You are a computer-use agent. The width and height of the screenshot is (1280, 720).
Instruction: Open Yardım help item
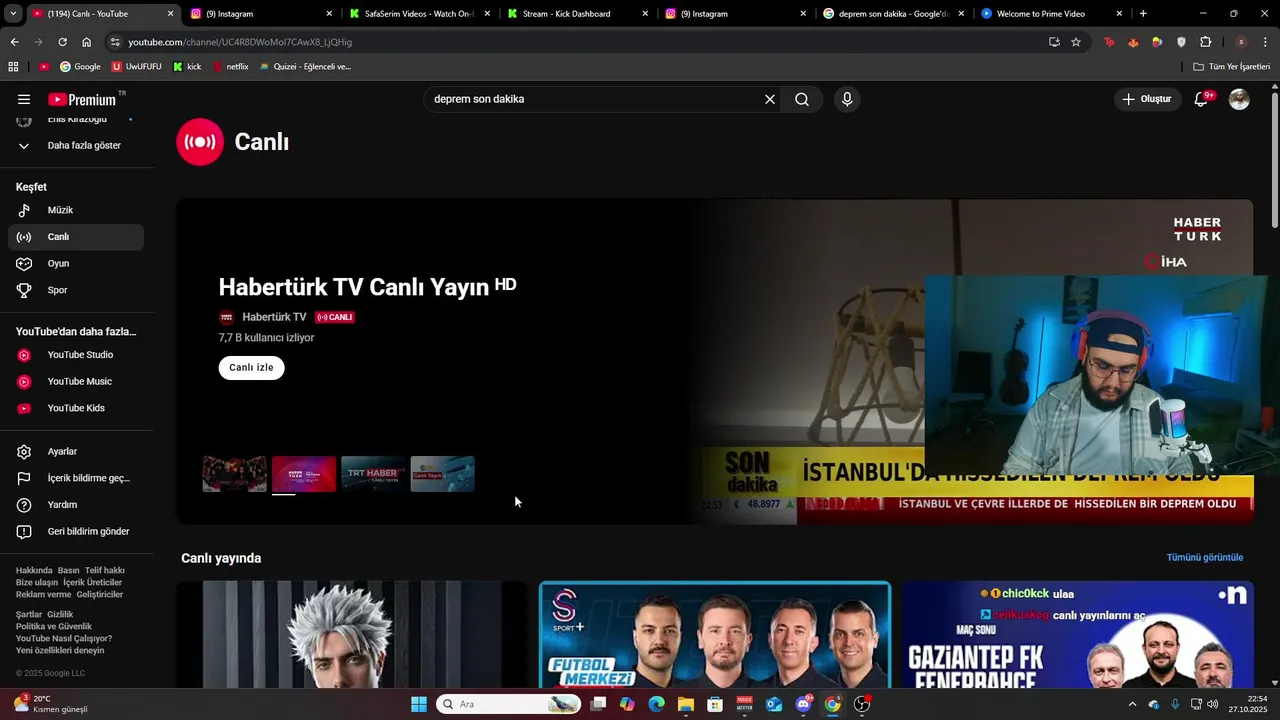coord(76,505)
